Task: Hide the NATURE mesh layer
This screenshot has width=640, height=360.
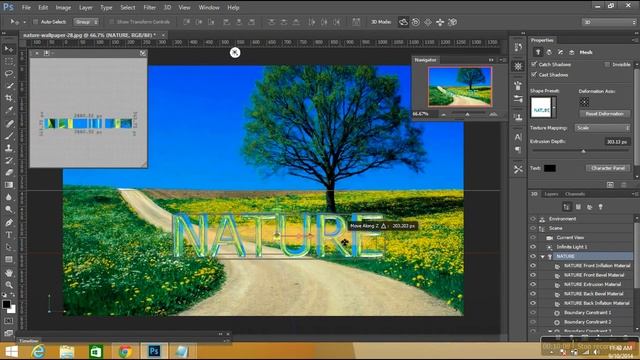Action: coord(533,256)
